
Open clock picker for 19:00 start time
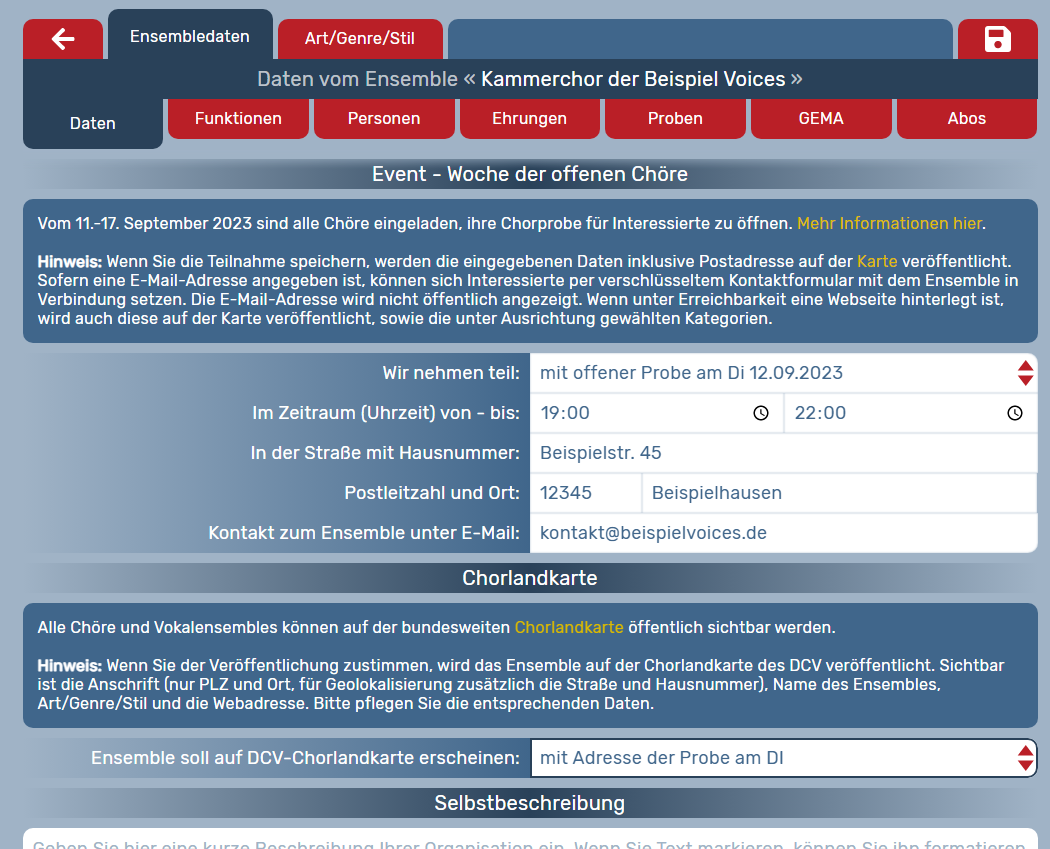[x=761, y=413]
